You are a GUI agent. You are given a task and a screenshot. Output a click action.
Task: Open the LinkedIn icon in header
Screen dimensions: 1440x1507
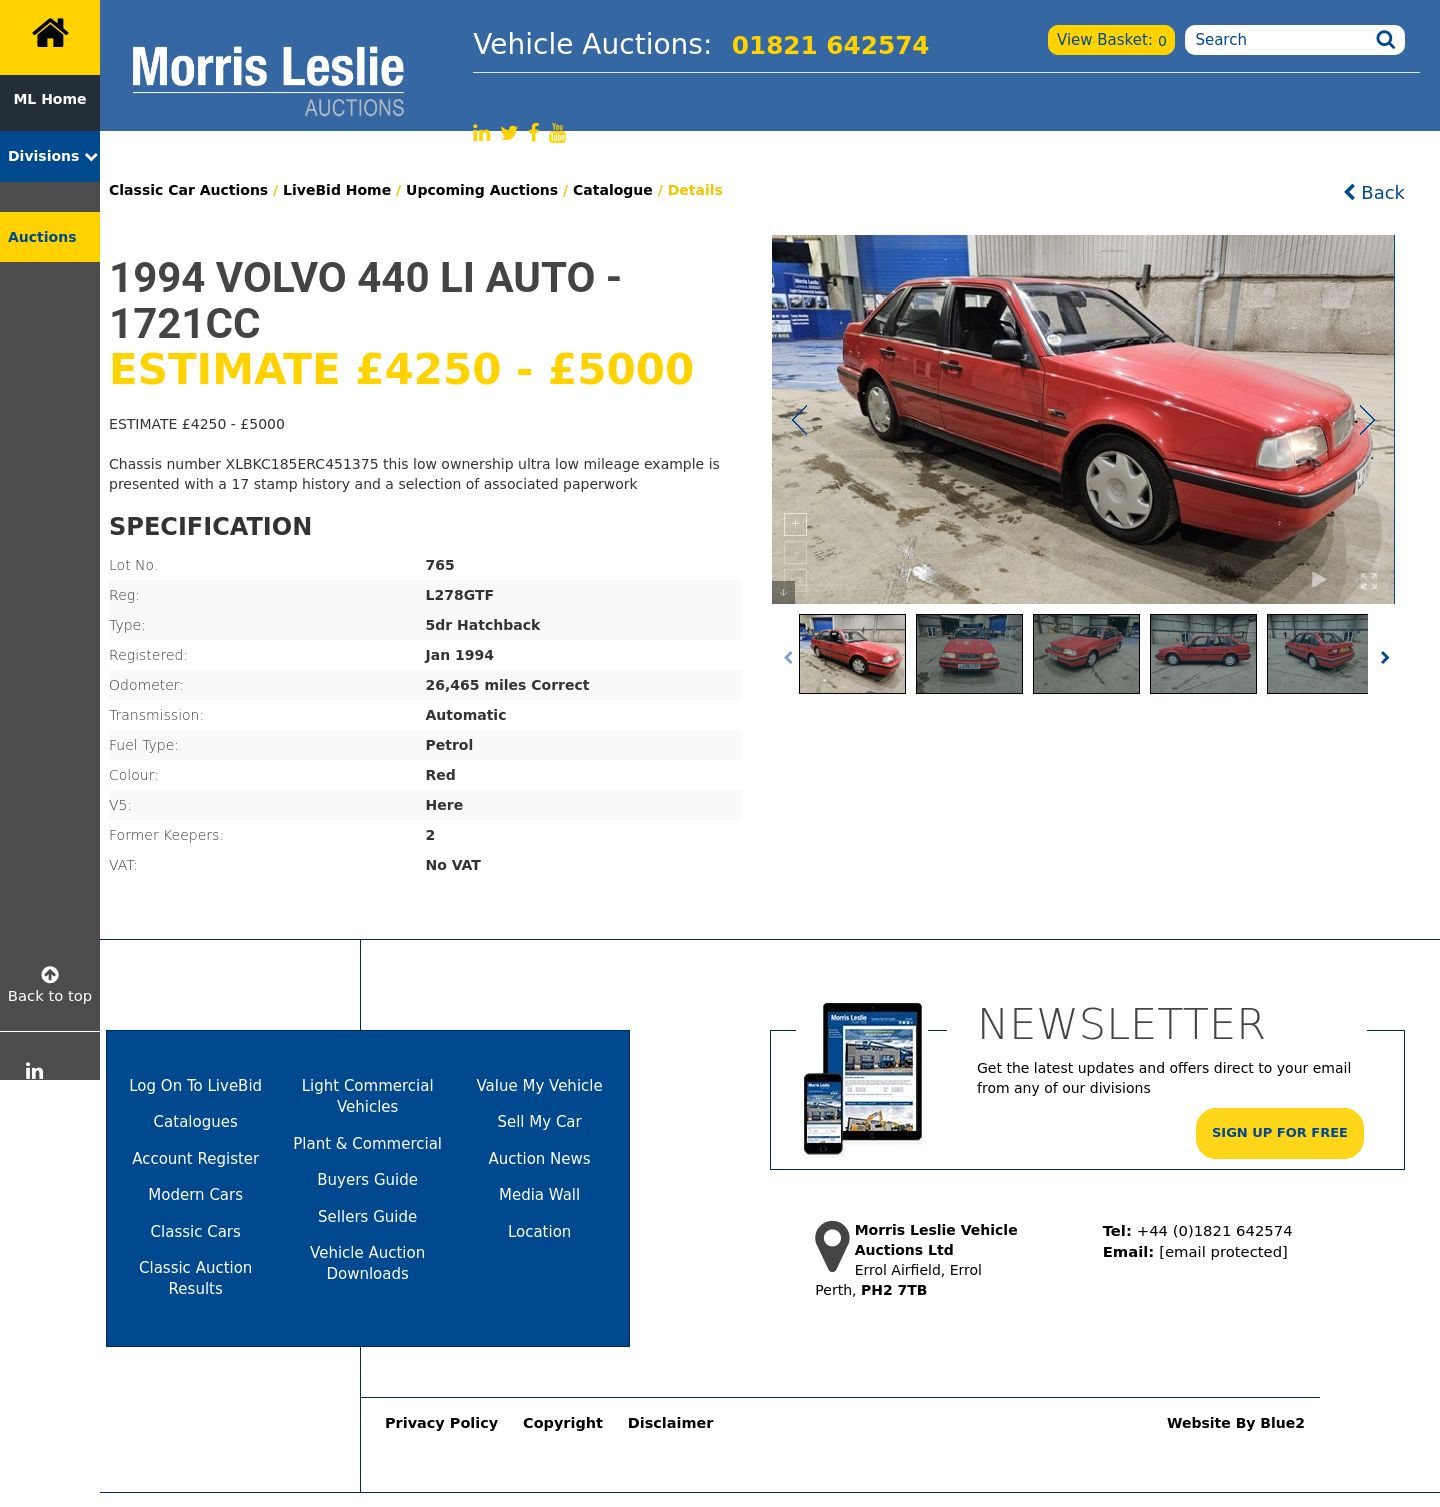(482, 133)
